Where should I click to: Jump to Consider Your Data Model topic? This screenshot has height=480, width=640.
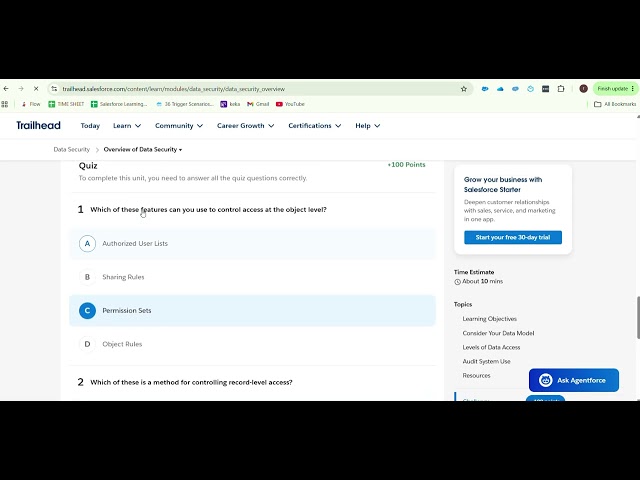tap(498, 333)
